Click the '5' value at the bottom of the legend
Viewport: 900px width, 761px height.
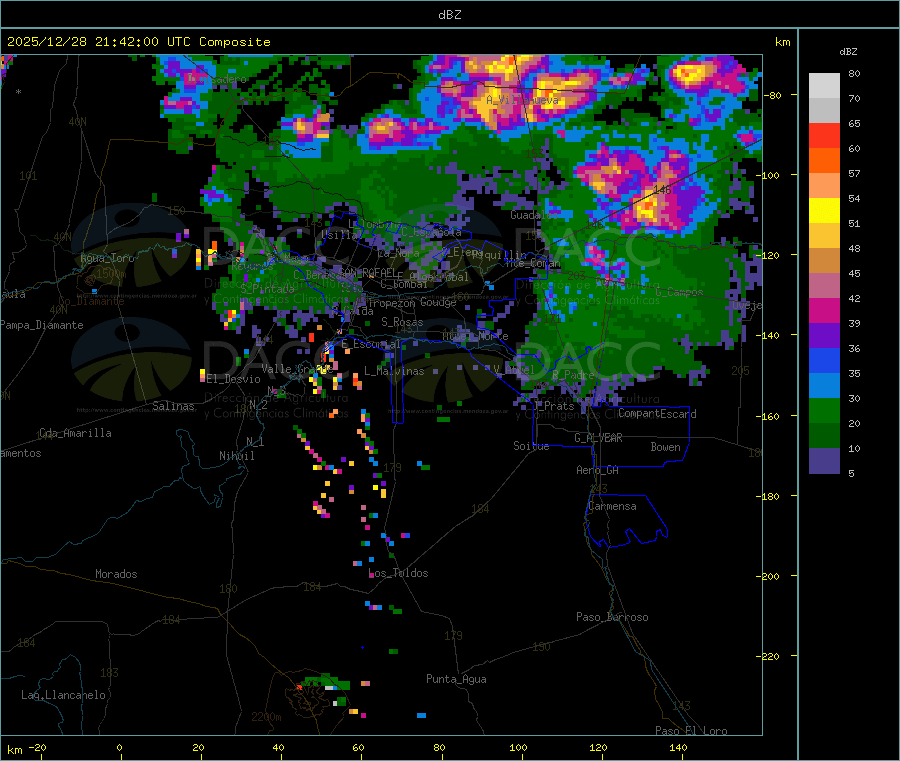click(851, 473)
